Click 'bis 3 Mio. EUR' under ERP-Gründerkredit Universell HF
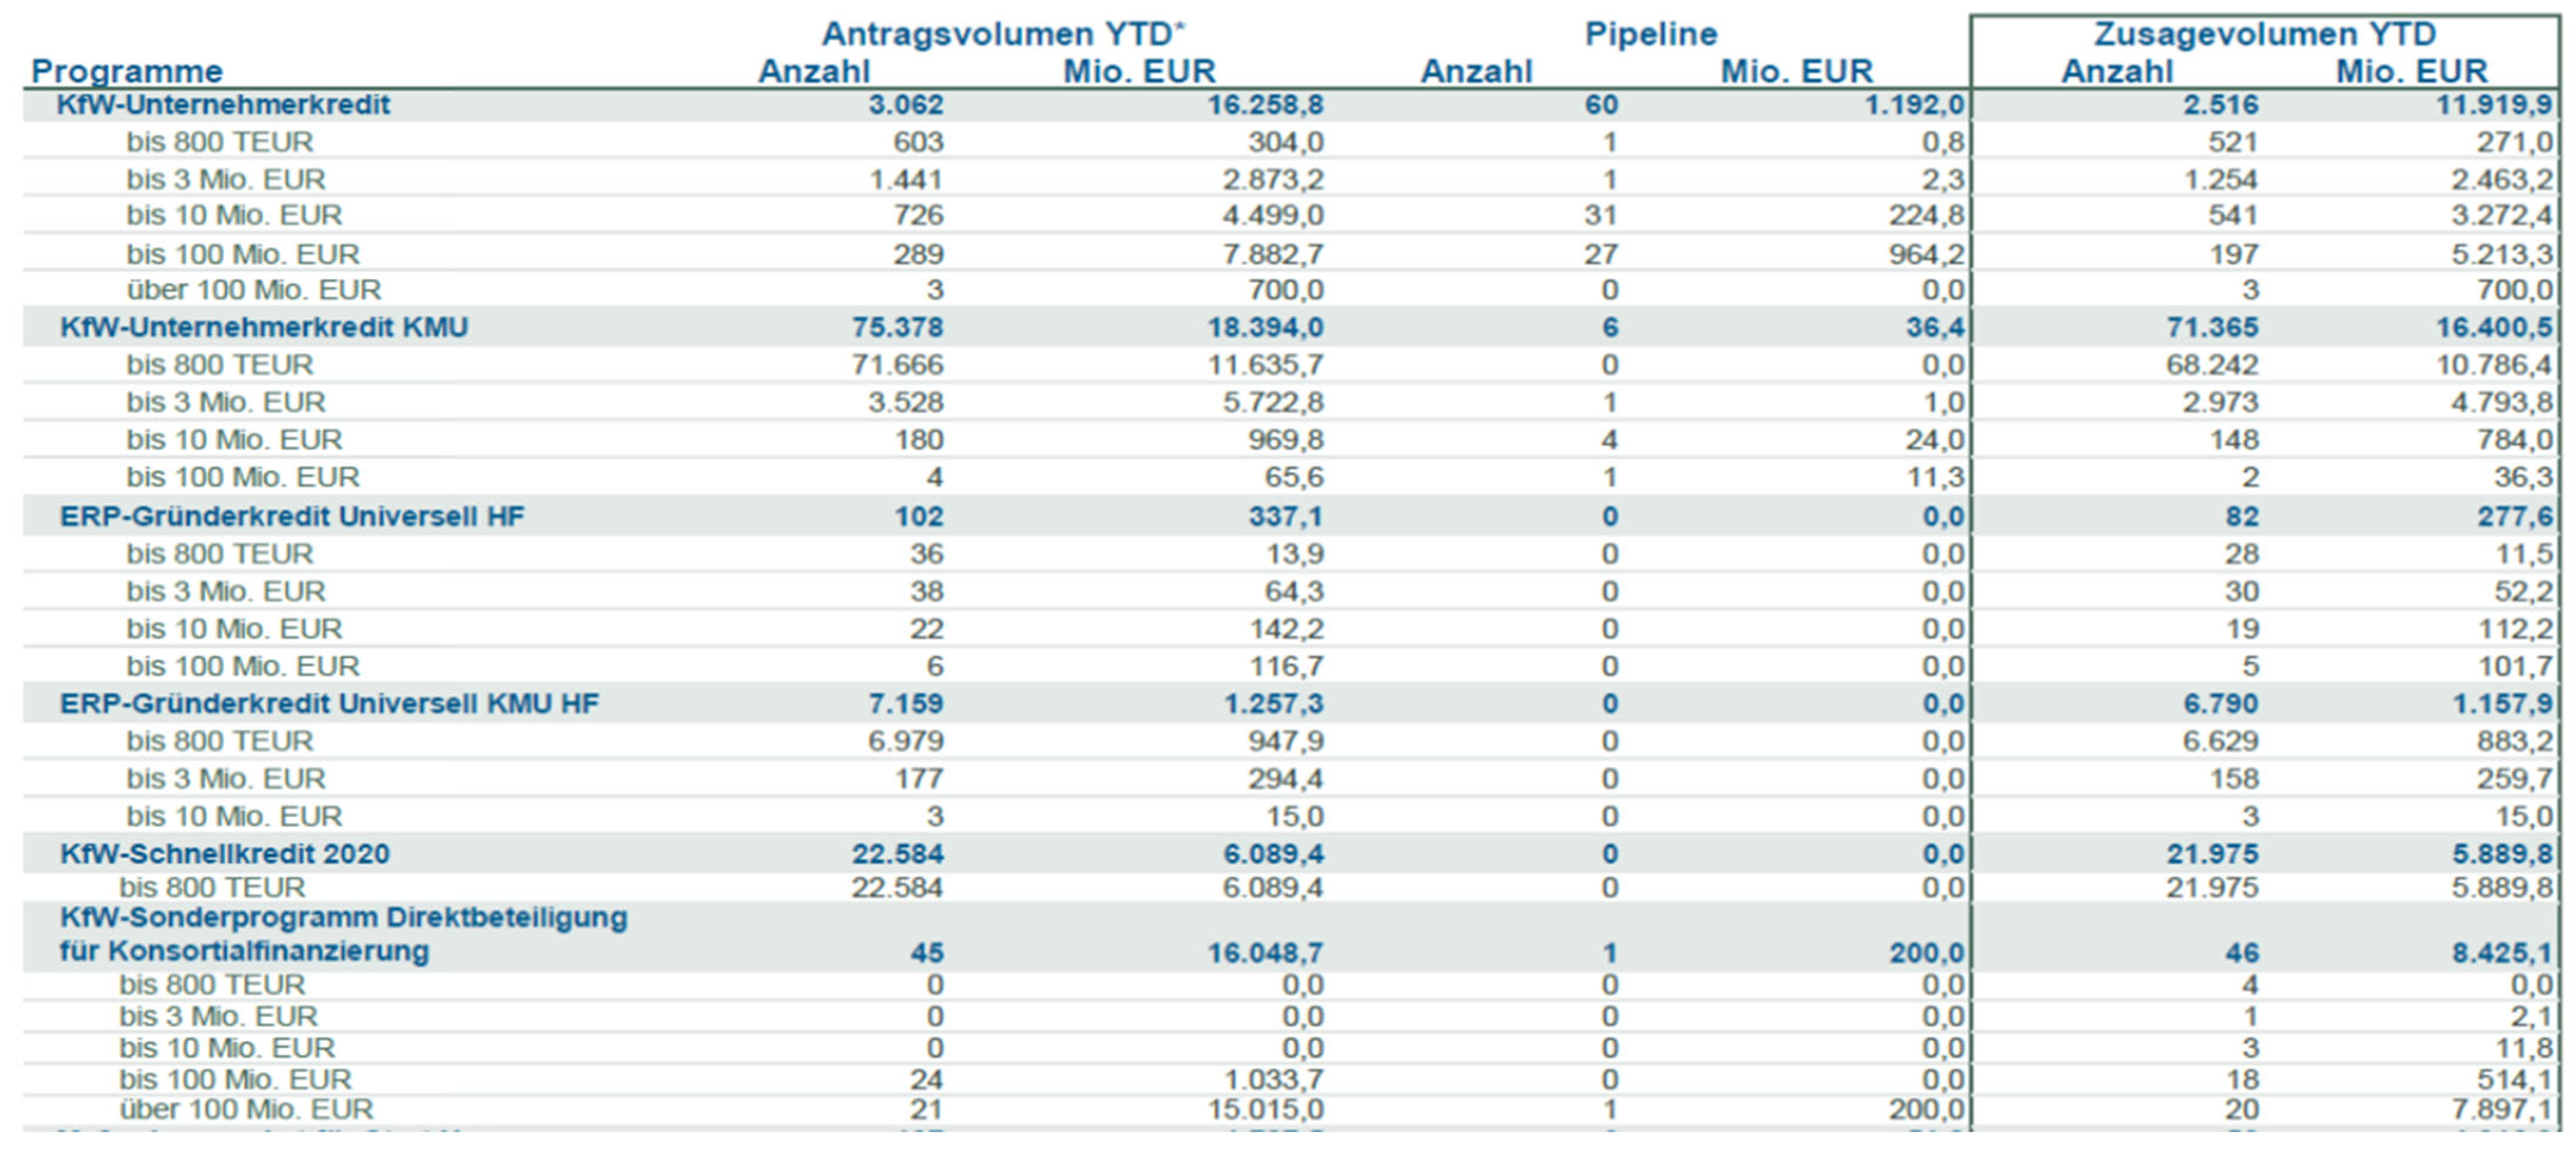2576x1150 pixels. (x=226, y=591)
